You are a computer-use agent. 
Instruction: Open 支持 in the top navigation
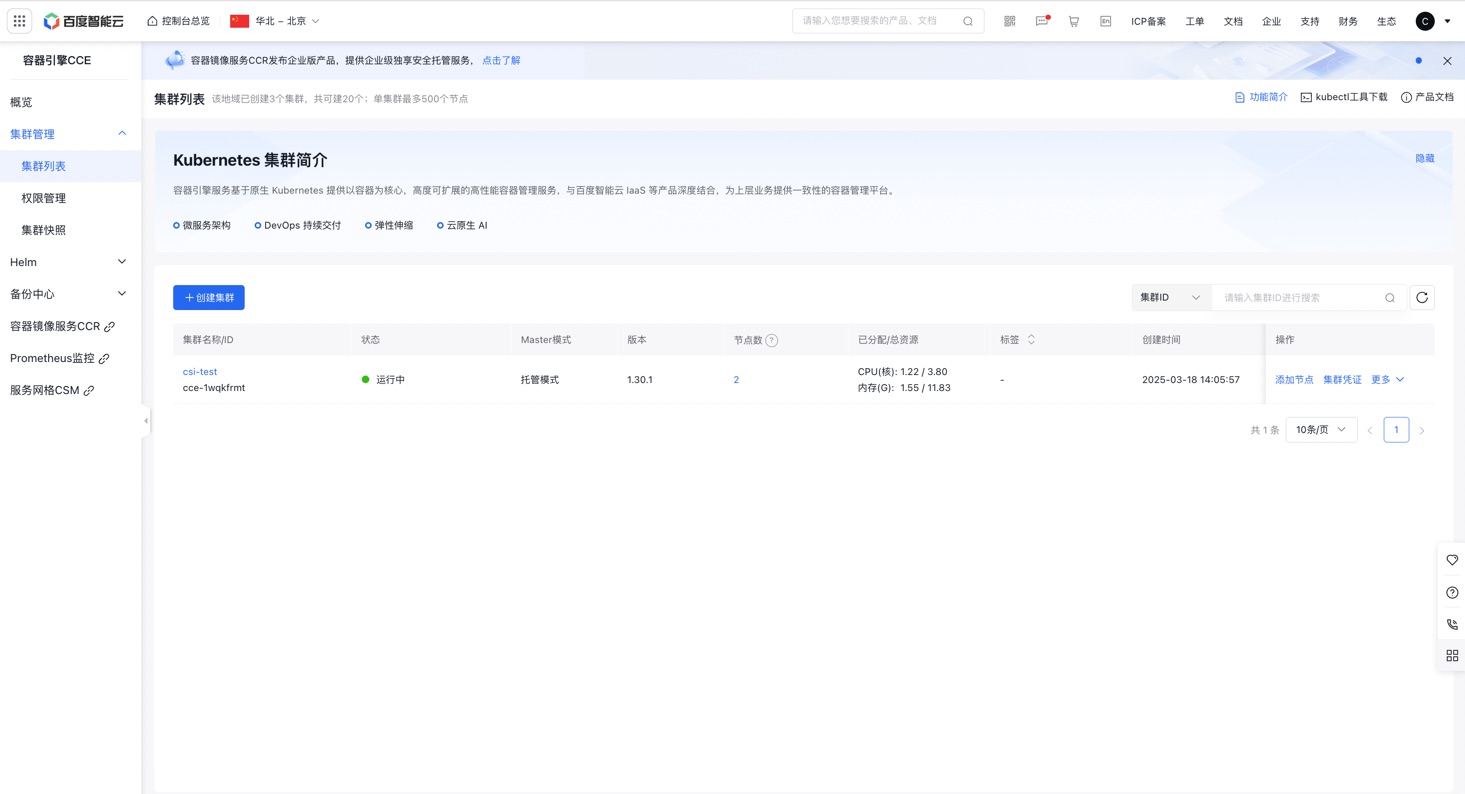(1310, 21)
